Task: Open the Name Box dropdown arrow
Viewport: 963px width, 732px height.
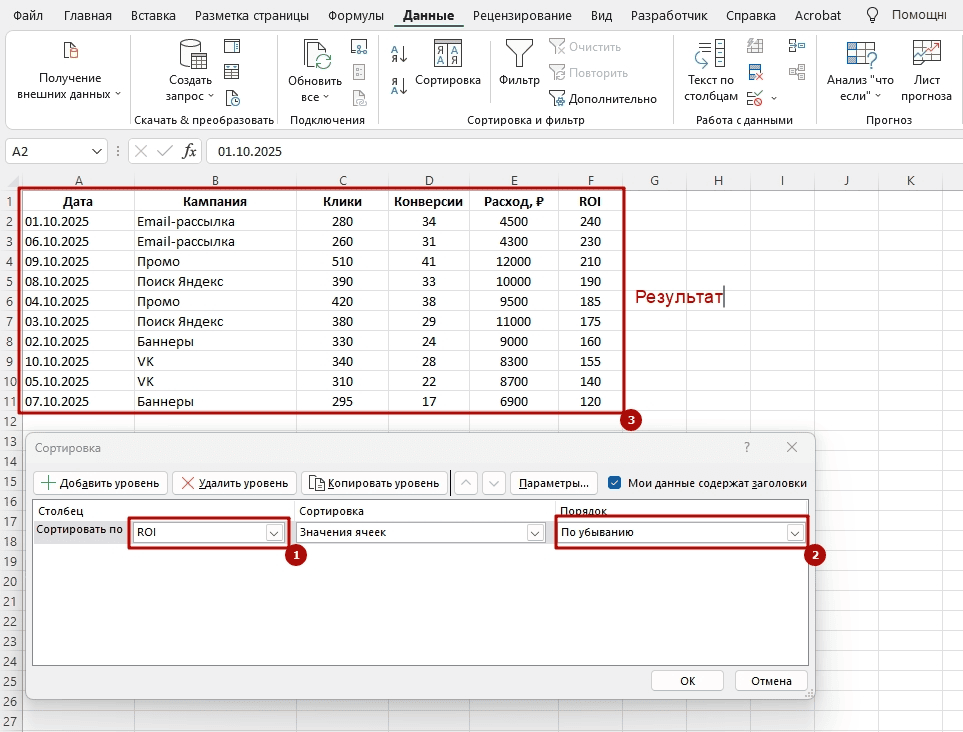Action: (97, 151)
